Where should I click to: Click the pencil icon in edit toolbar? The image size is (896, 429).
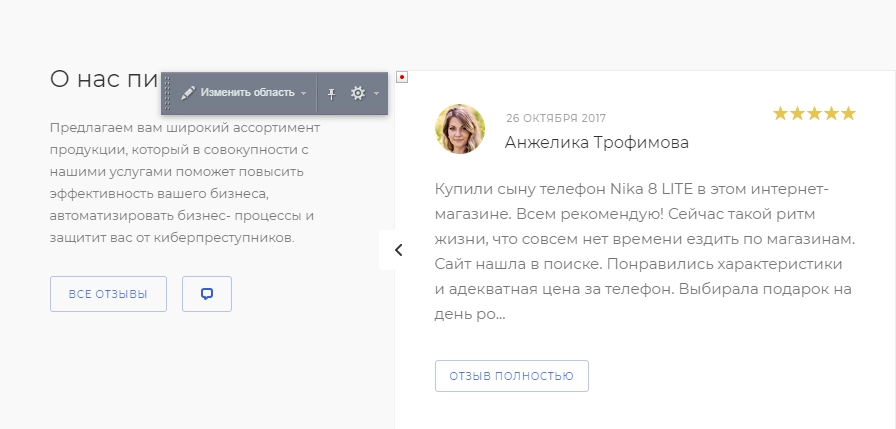pos(188,93)
